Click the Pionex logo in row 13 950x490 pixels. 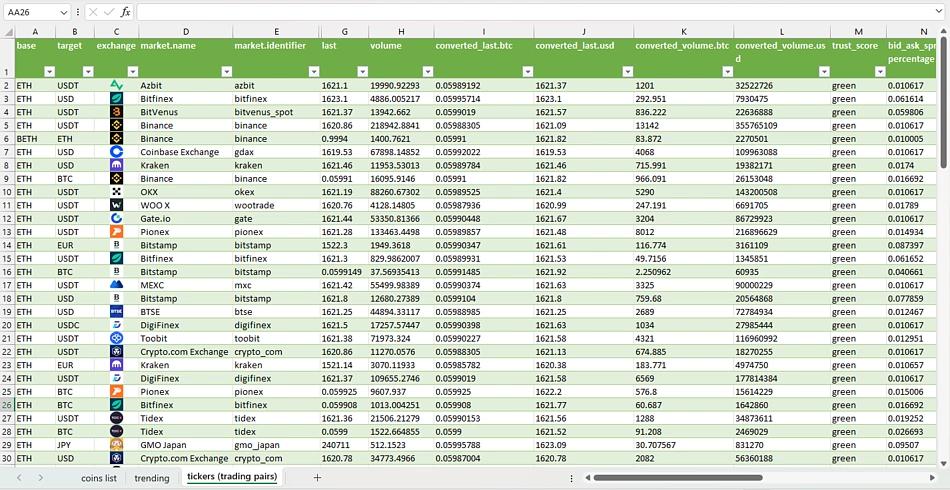116,232
